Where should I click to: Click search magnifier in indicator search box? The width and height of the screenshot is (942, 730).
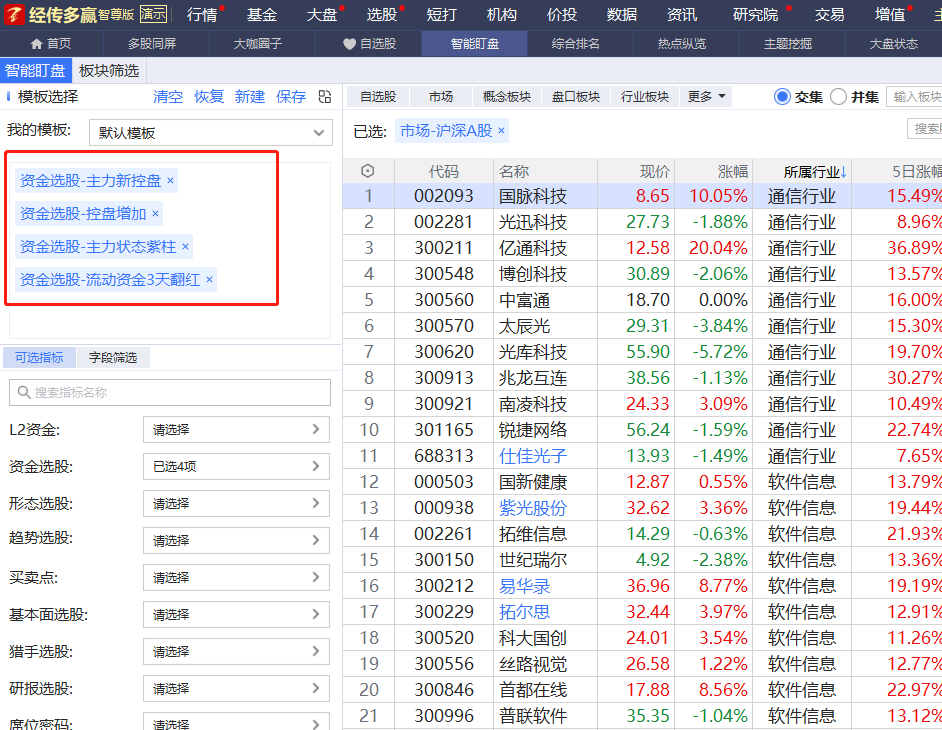click(24, 392)
